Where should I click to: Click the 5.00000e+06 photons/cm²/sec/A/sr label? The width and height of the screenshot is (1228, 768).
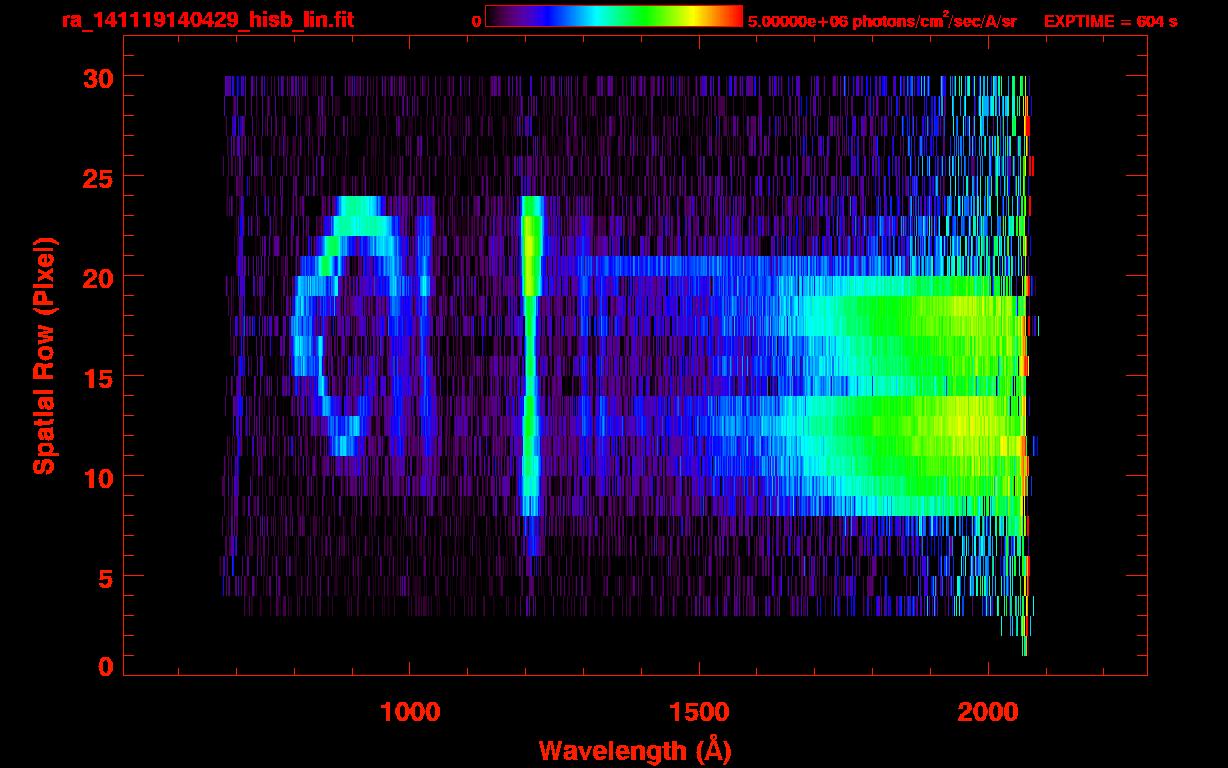pos(882,20)
